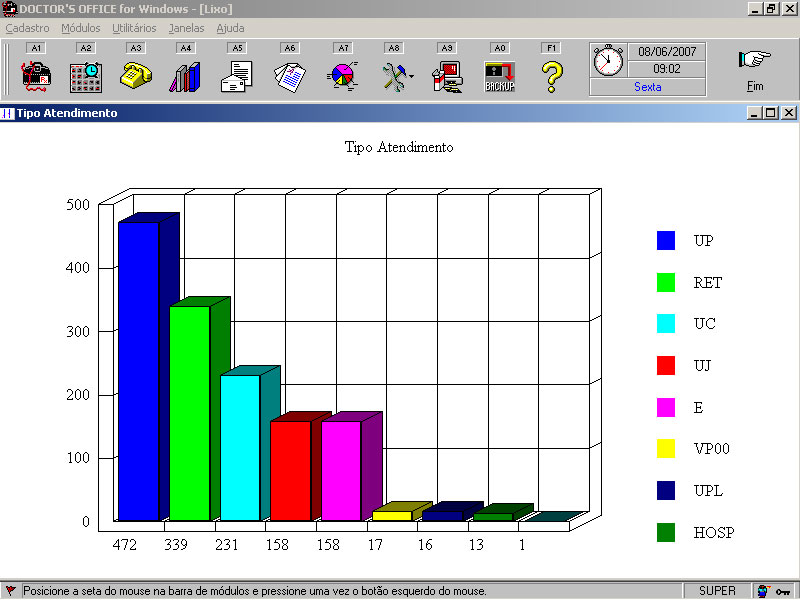Screen dimensions: 800x600
Task: Click the A3 yellow telephone icon
Action: click(136, 76)
